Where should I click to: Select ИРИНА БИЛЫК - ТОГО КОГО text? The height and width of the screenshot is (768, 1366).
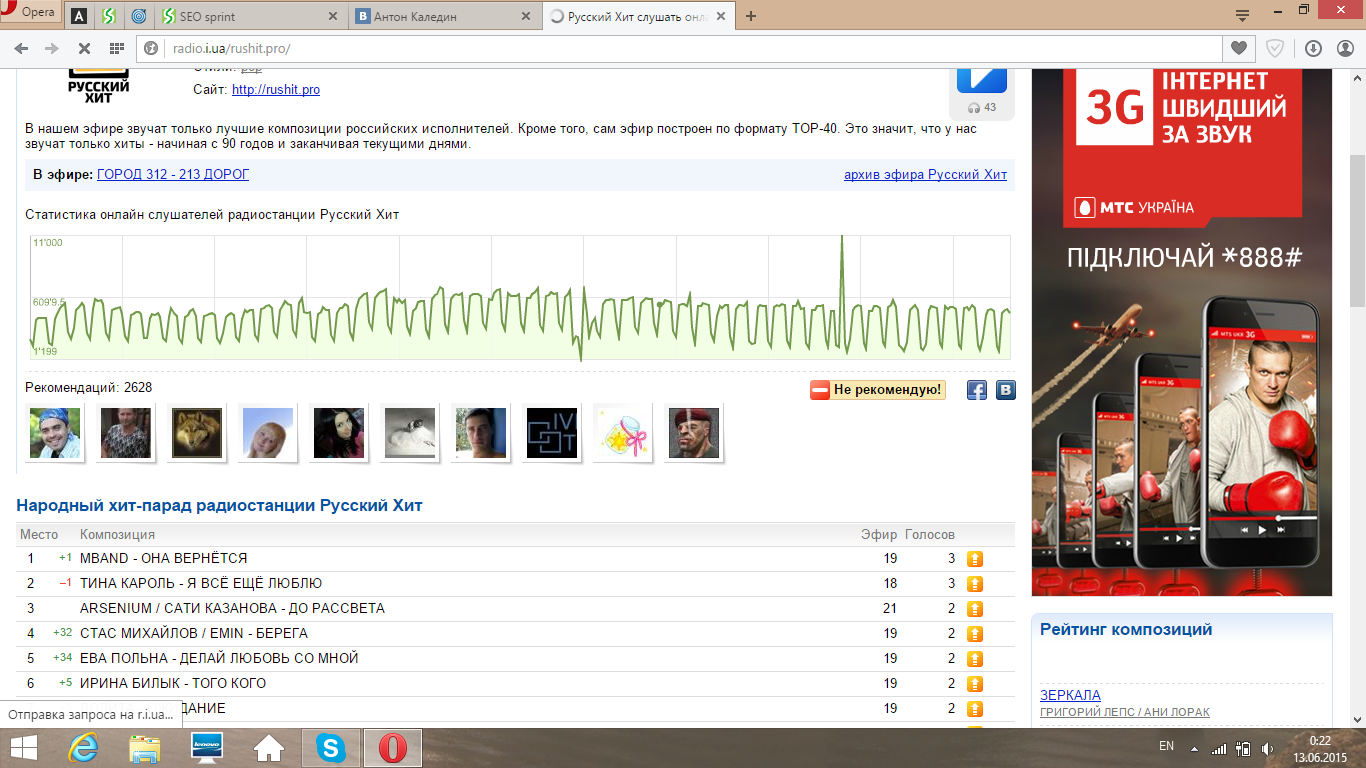coord(173,683)
